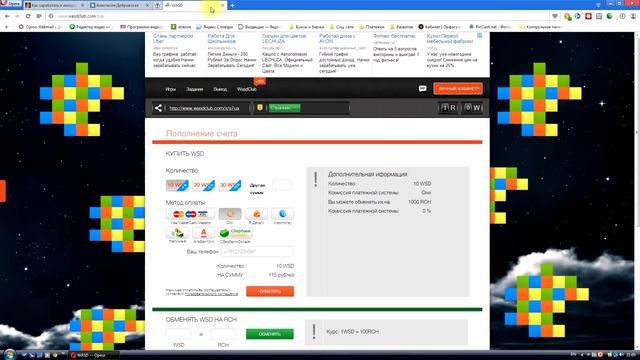Open the Соц сети bookmarks folder

tap(342, 27)
